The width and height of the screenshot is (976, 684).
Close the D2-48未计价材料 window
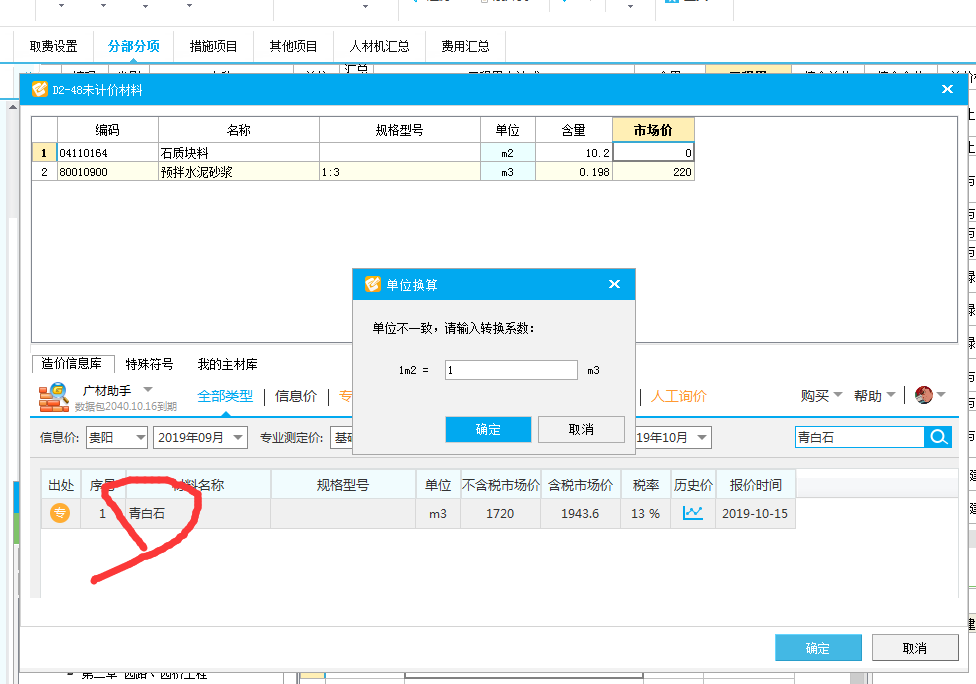point(947,89)
